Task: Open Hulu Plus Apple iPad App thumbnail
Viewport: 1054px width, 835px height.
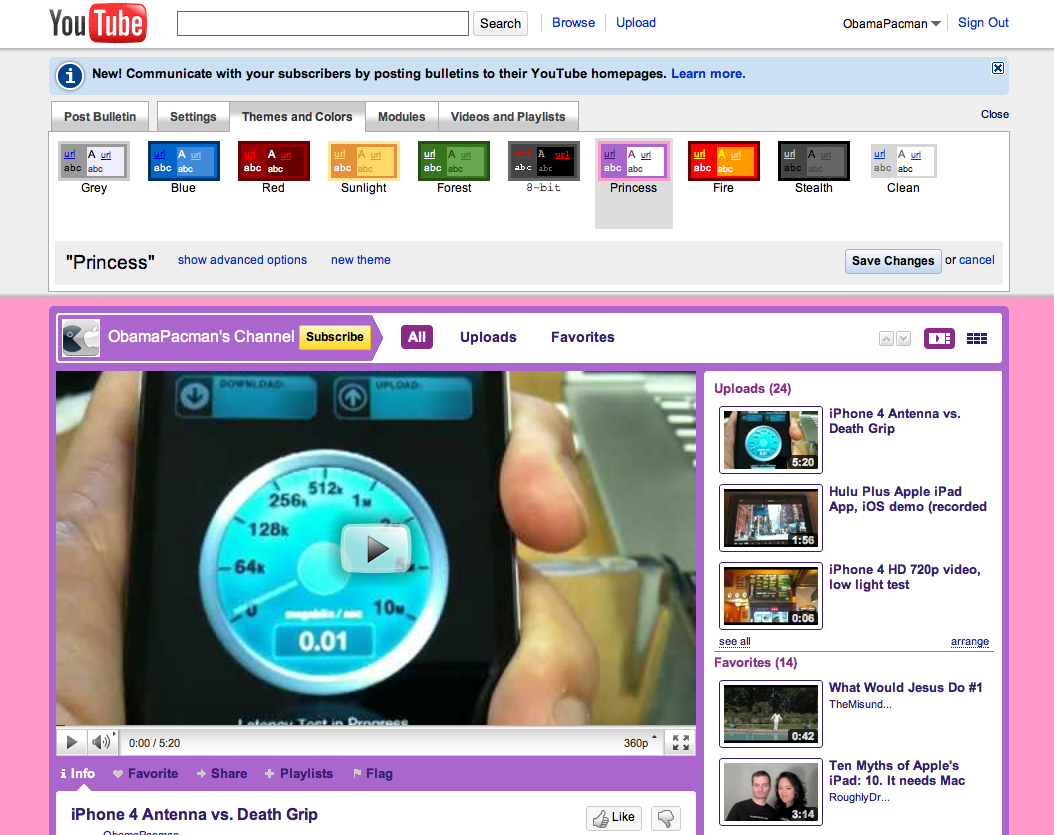Action: pyautogui.click(x=771, y=518)
